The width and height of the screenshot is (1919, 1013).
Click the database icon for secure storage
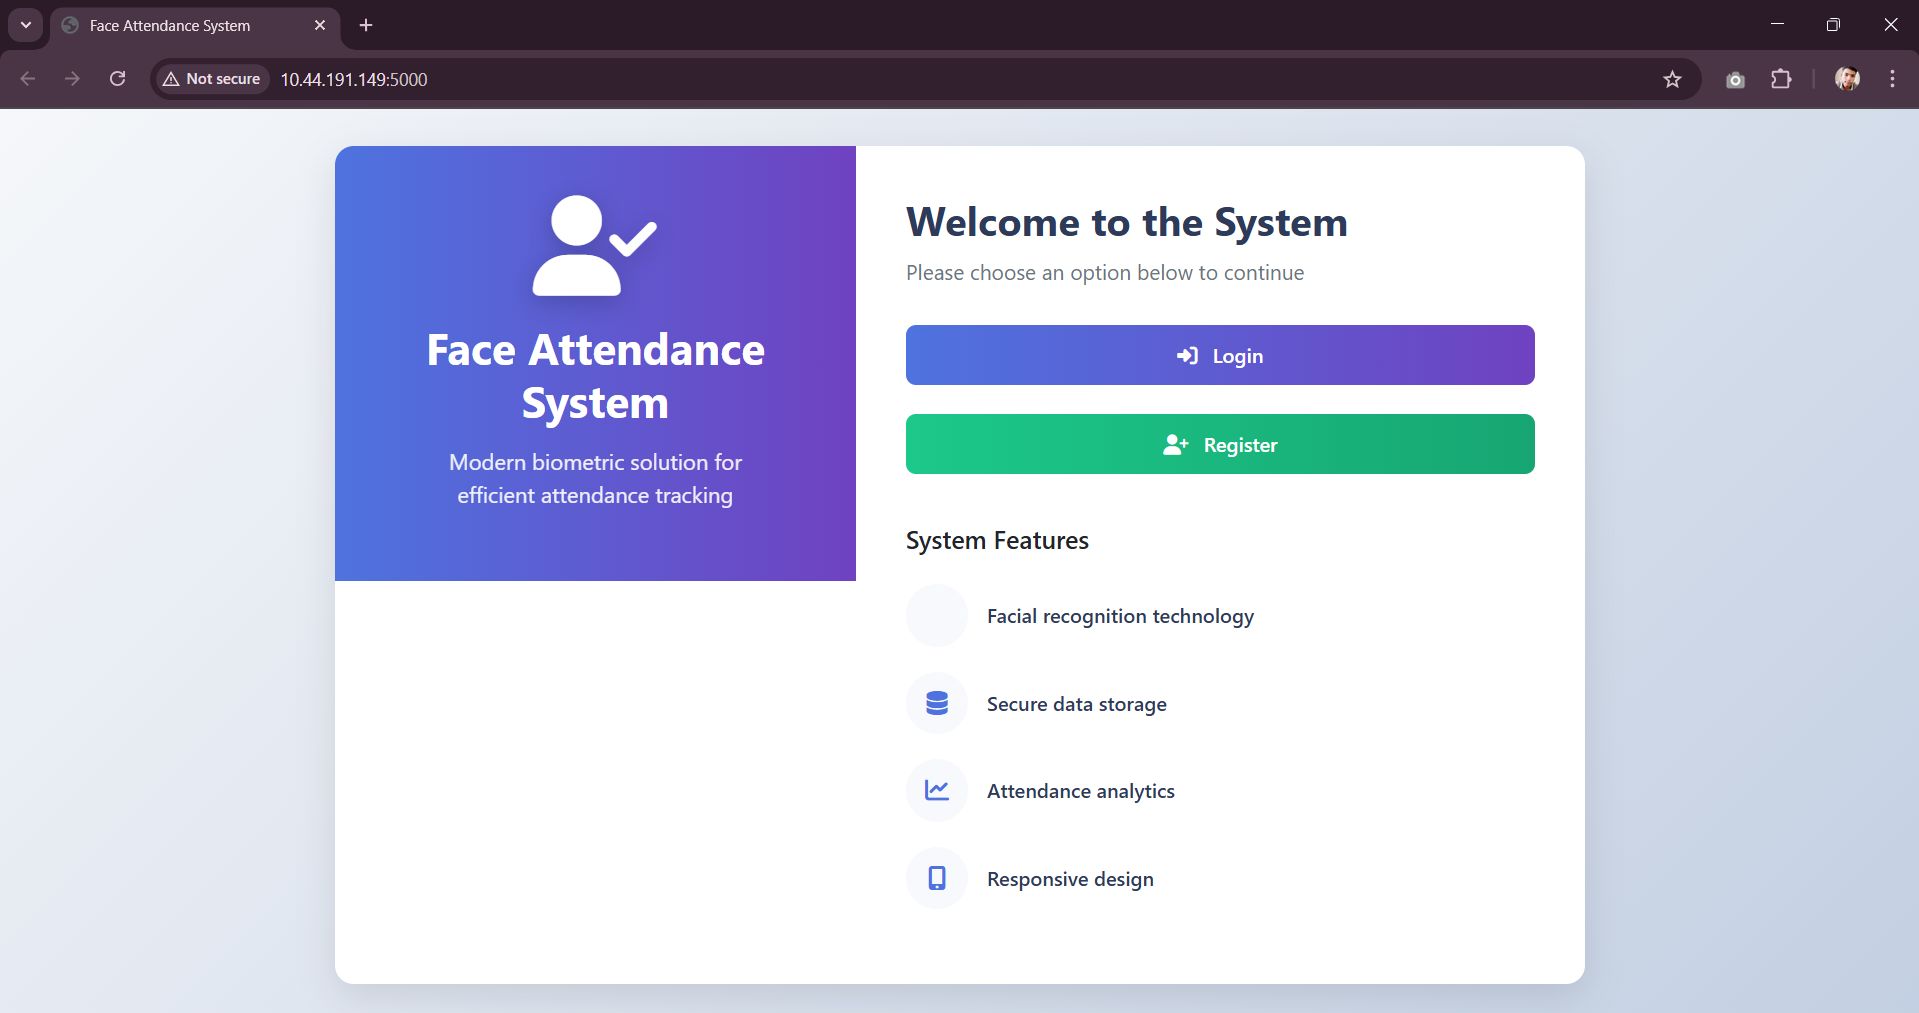point(936,703)
